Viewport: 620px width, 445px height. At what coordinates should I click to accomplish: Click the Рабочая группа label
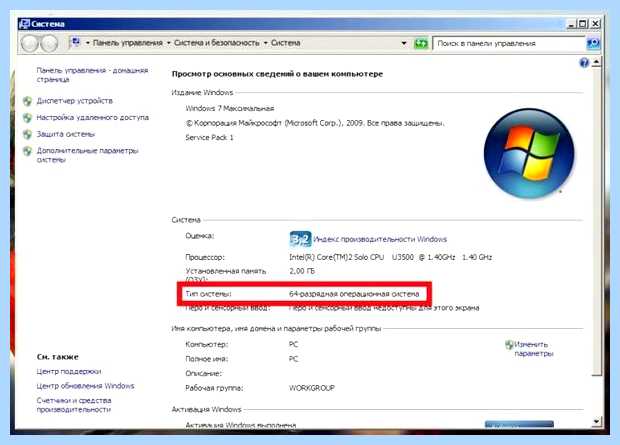[x=214, y=388]
